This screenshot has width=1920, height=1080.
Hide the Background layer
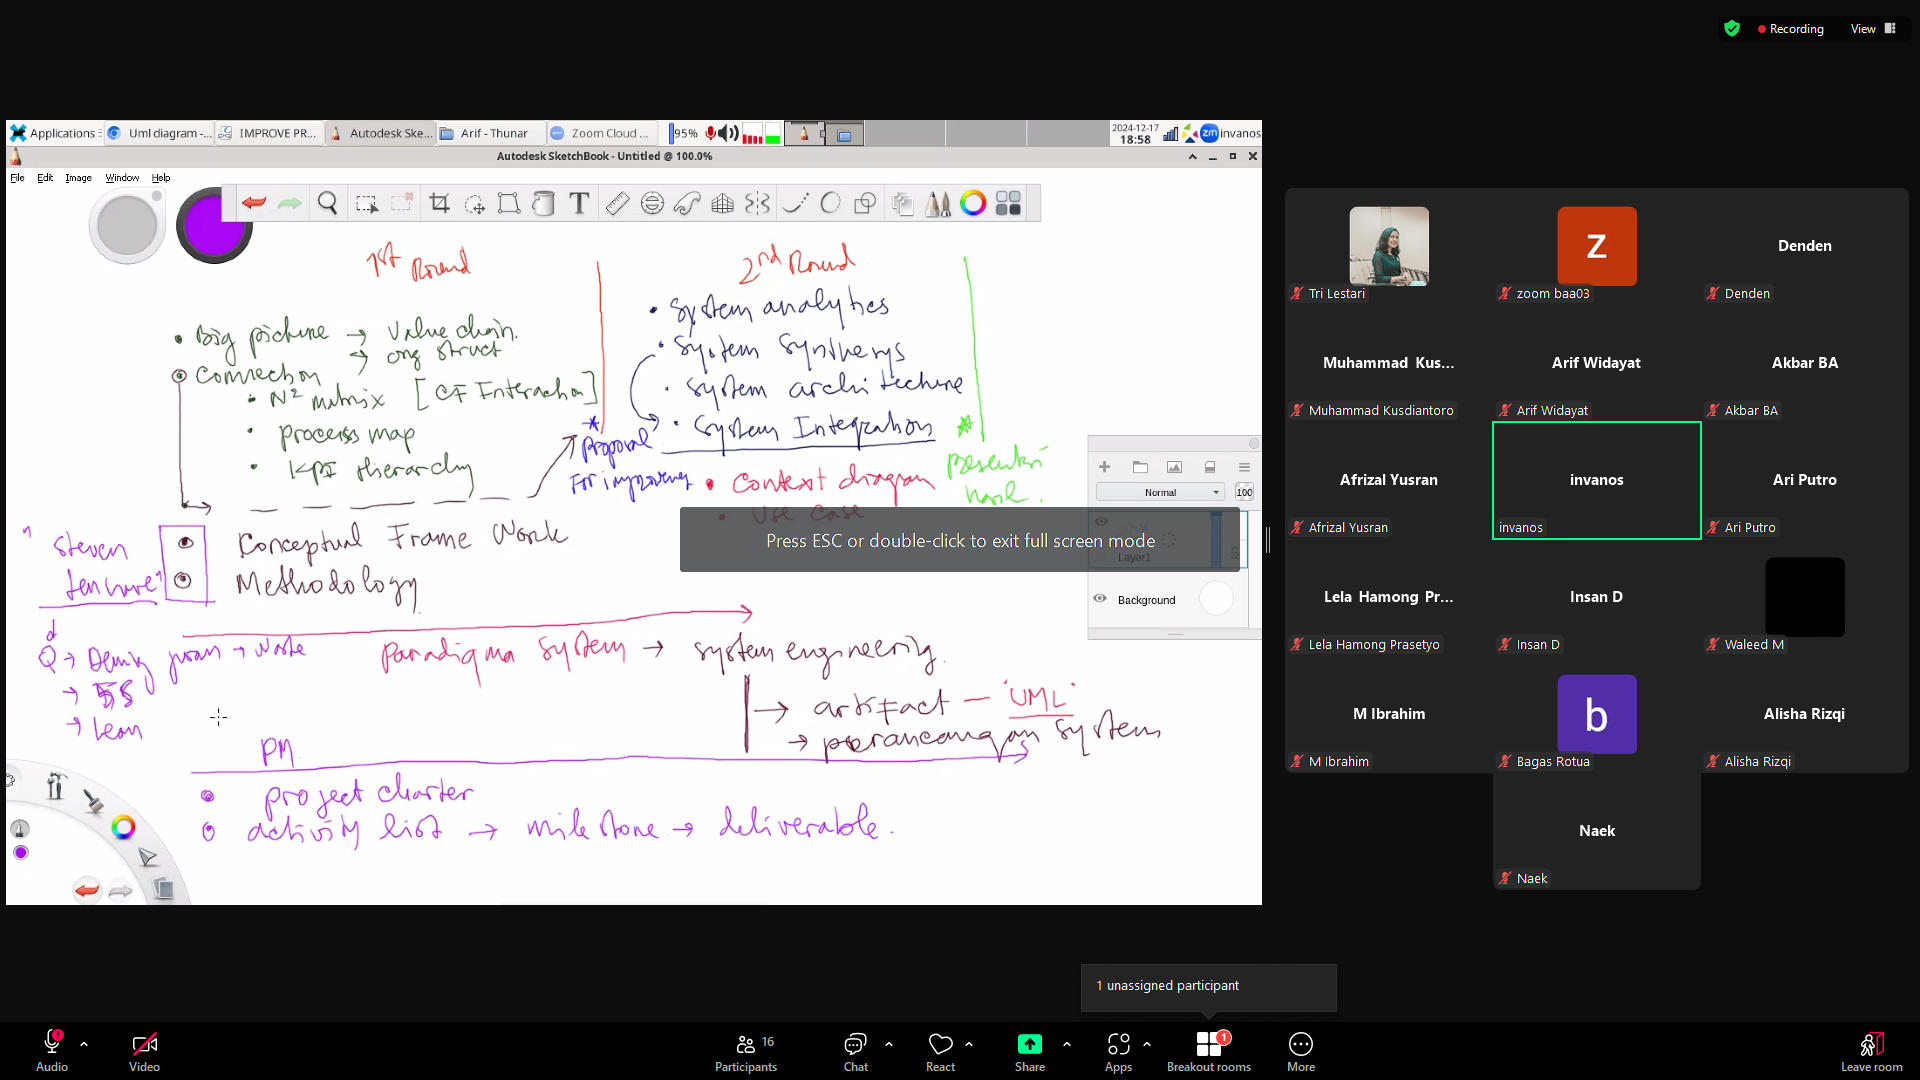[x=1100, y=599]
